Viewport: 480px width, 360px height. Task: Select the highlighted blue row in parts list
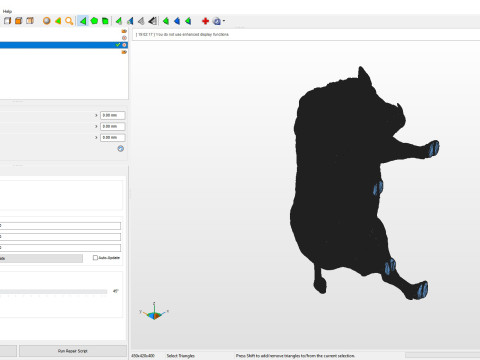[x=64, y=45]
